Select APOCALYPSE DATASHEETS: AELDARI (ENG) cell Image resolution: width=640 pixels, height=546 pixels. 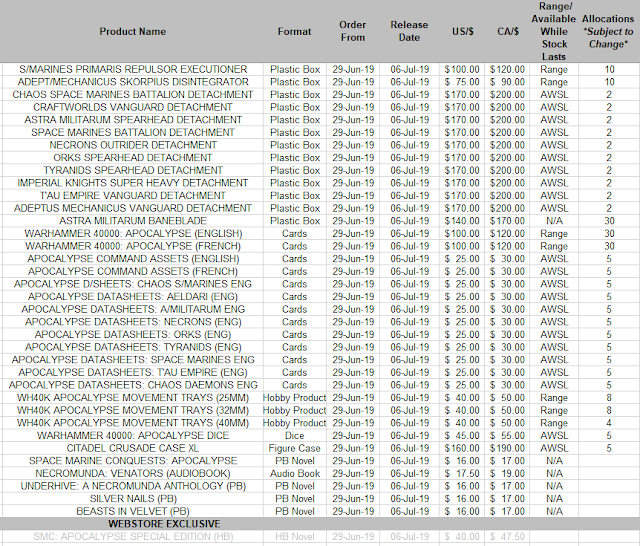(x=133, y=297)
